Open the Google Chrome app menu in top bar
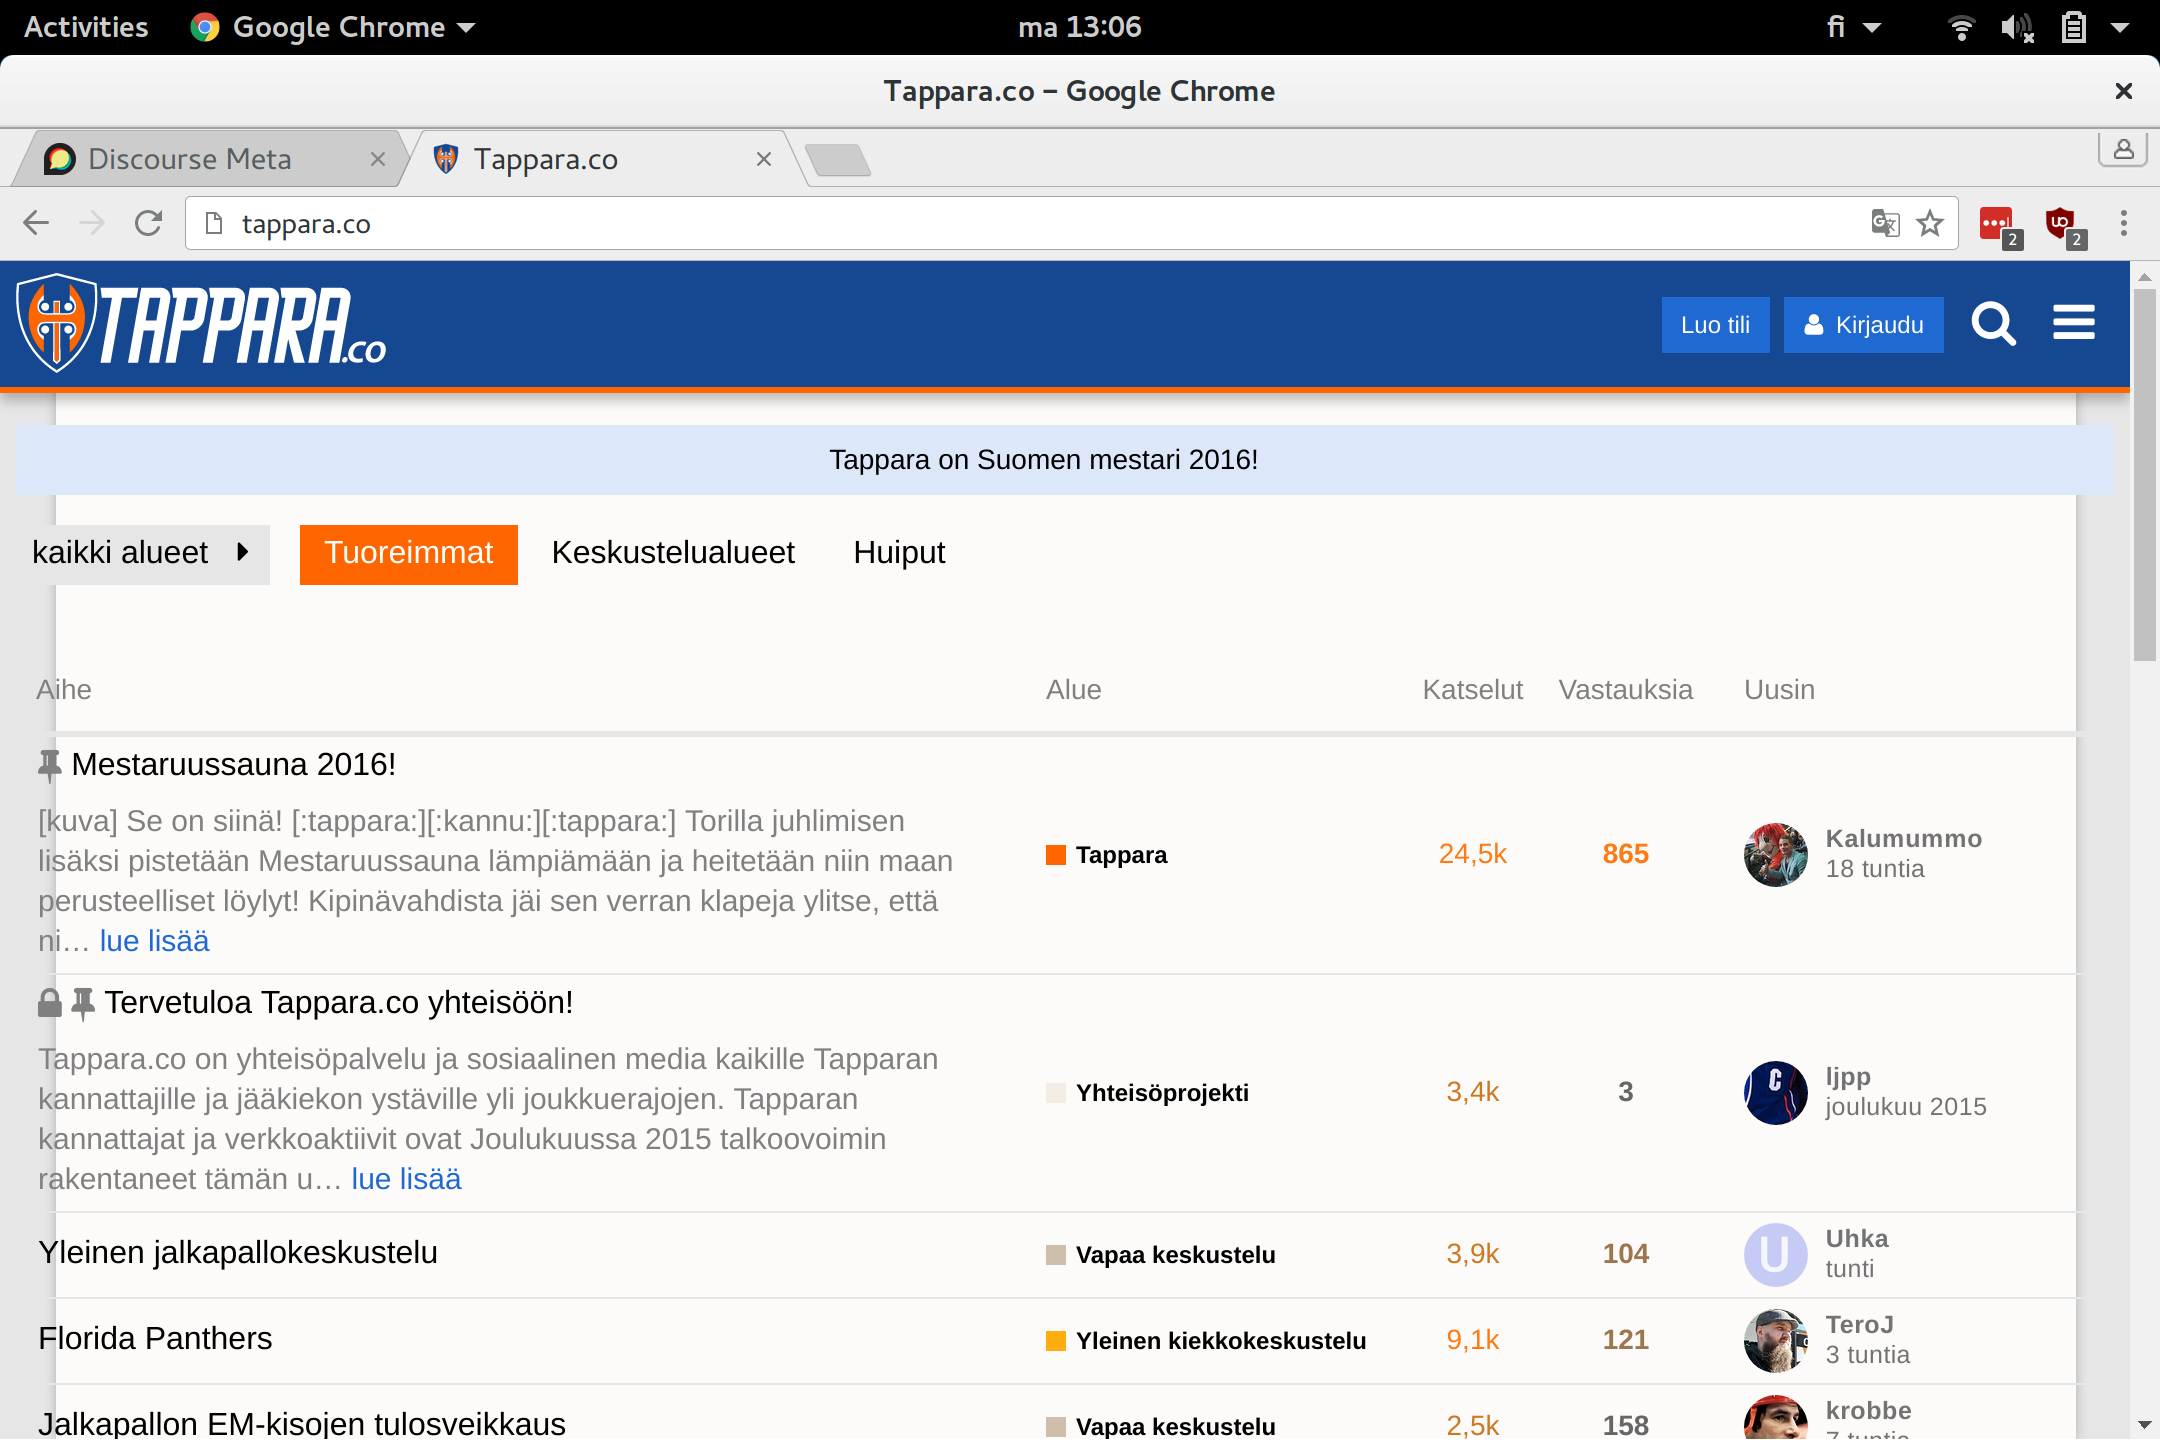The width and height of the screenshot is (2160, 1440). 335,27
